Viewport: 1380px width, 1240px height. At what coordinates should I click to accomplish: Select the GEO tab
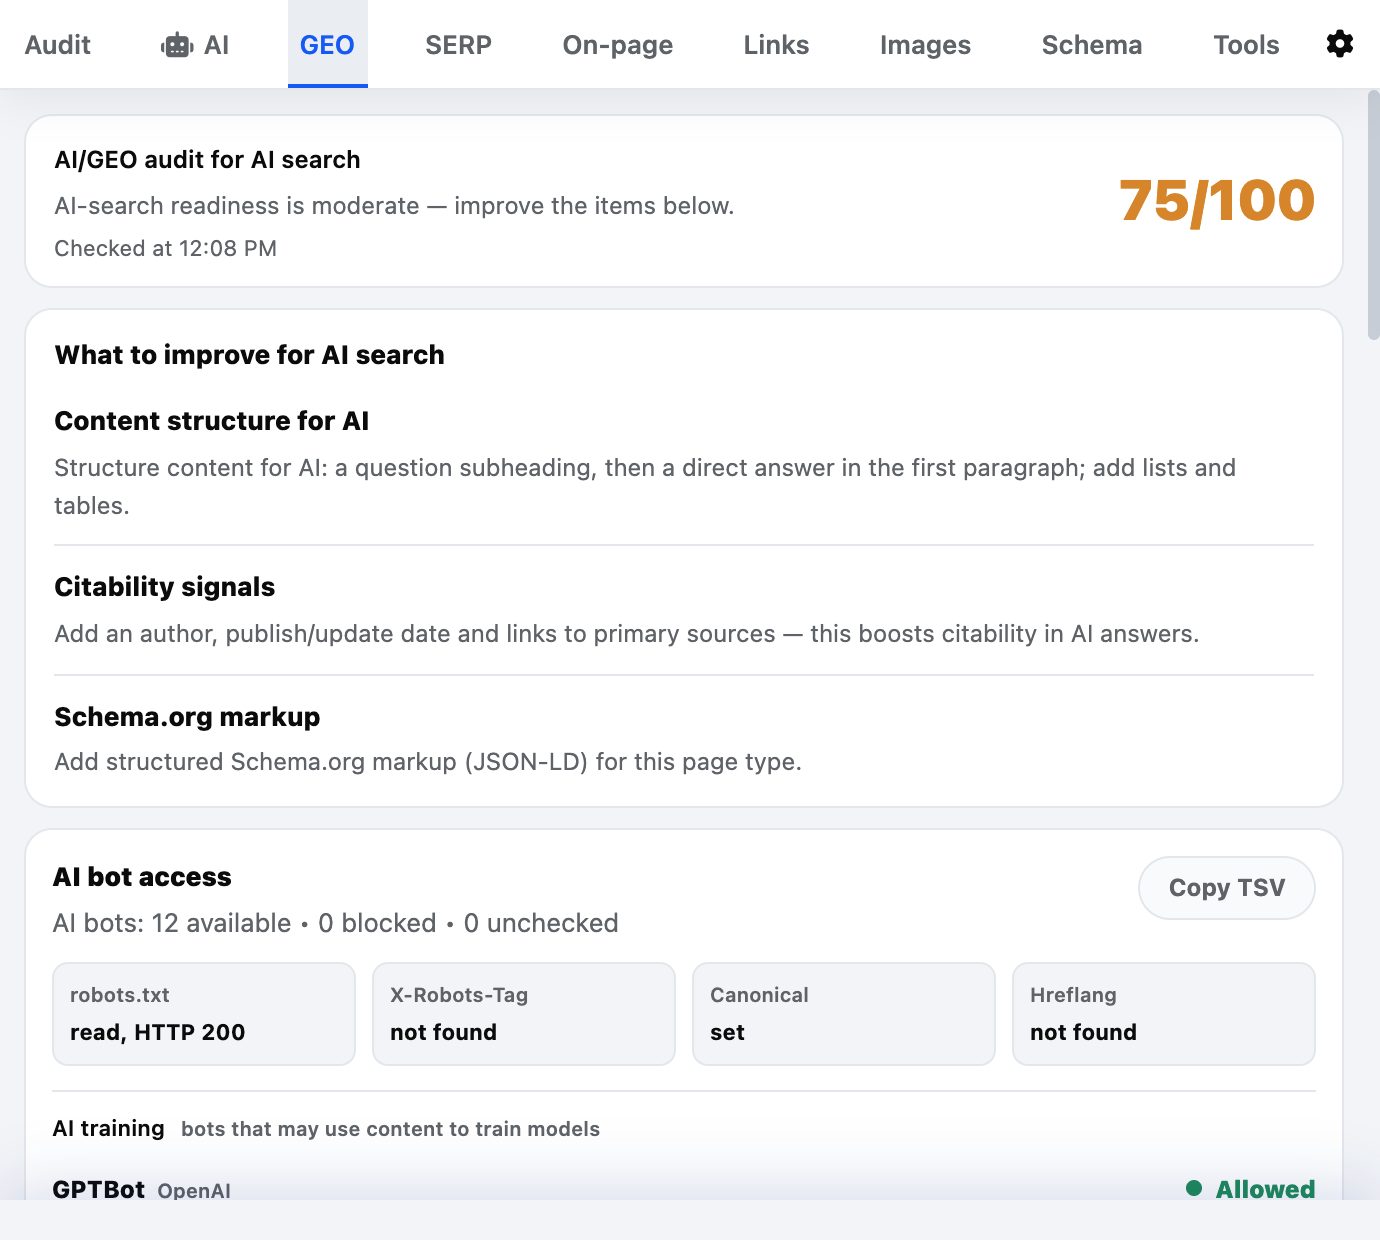(327, 45)
